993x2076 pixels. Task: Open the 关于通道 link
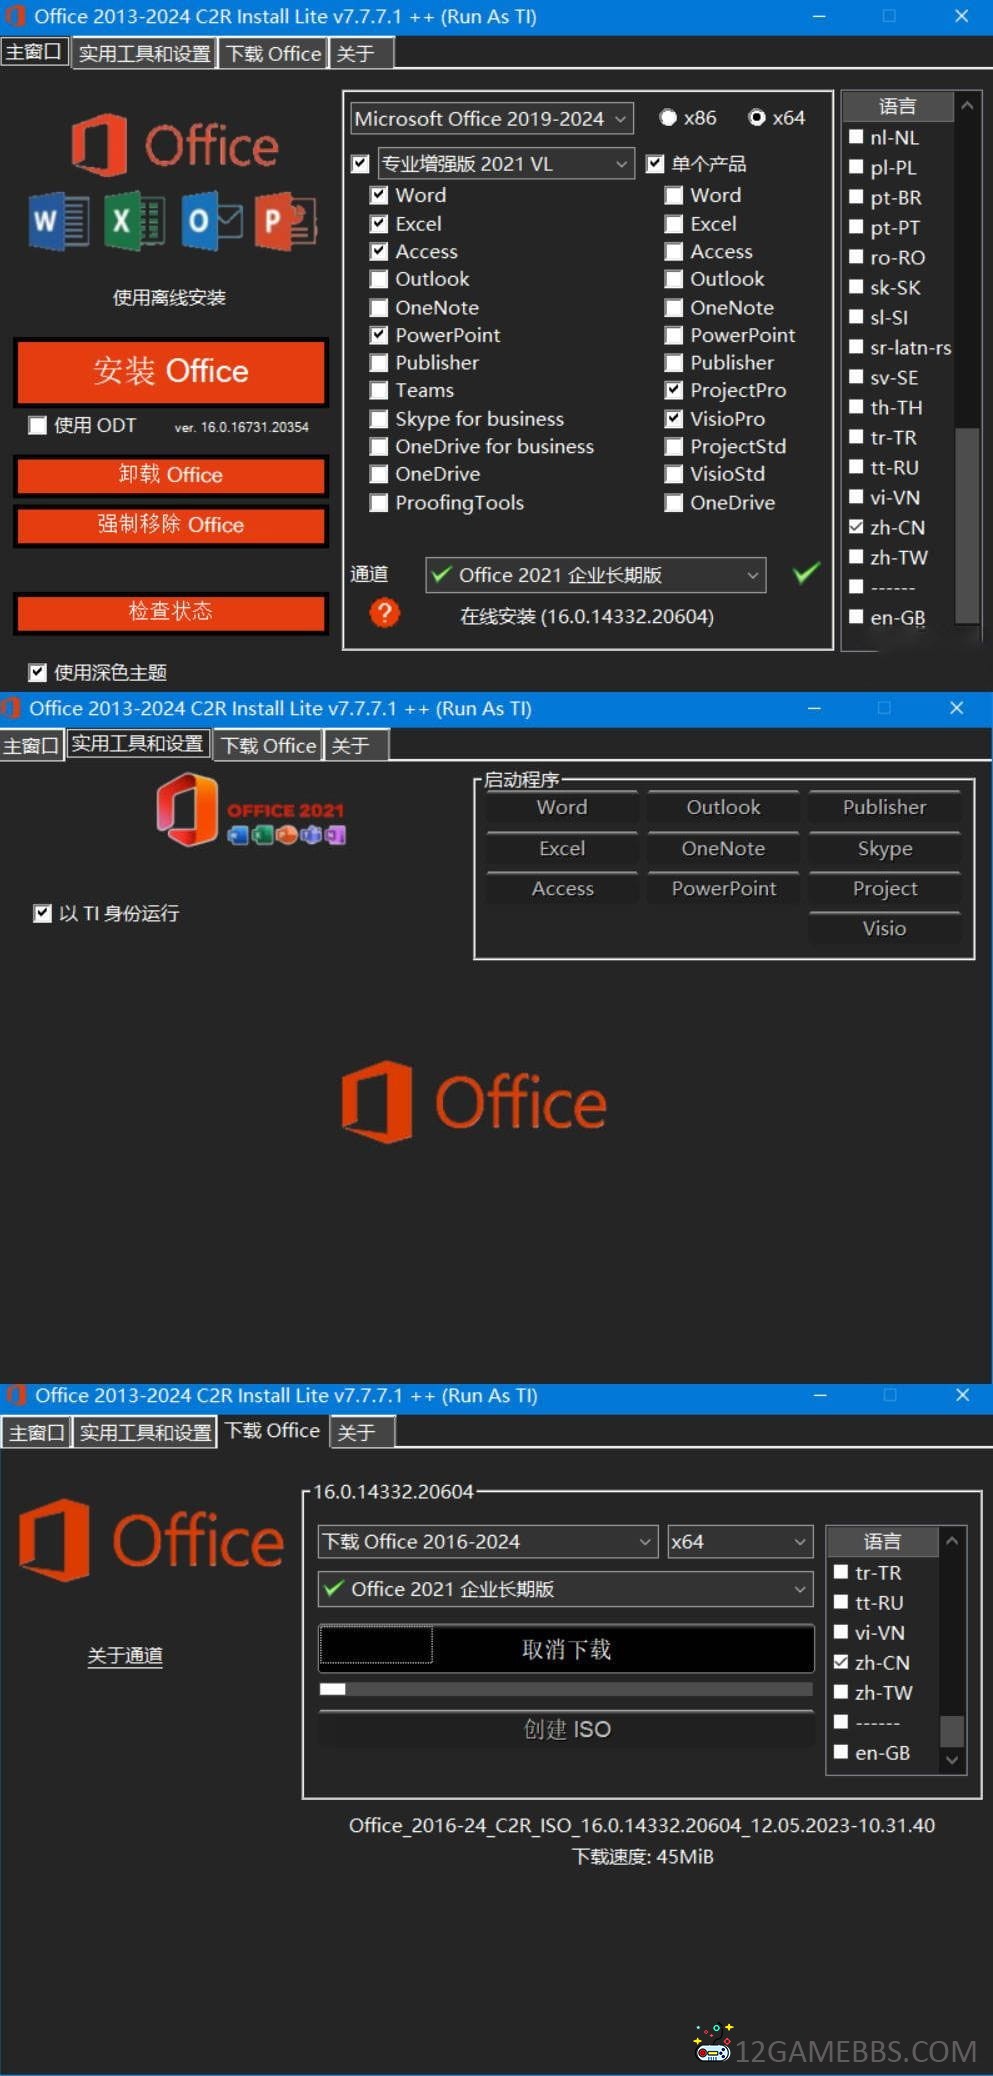(125, 1656)
